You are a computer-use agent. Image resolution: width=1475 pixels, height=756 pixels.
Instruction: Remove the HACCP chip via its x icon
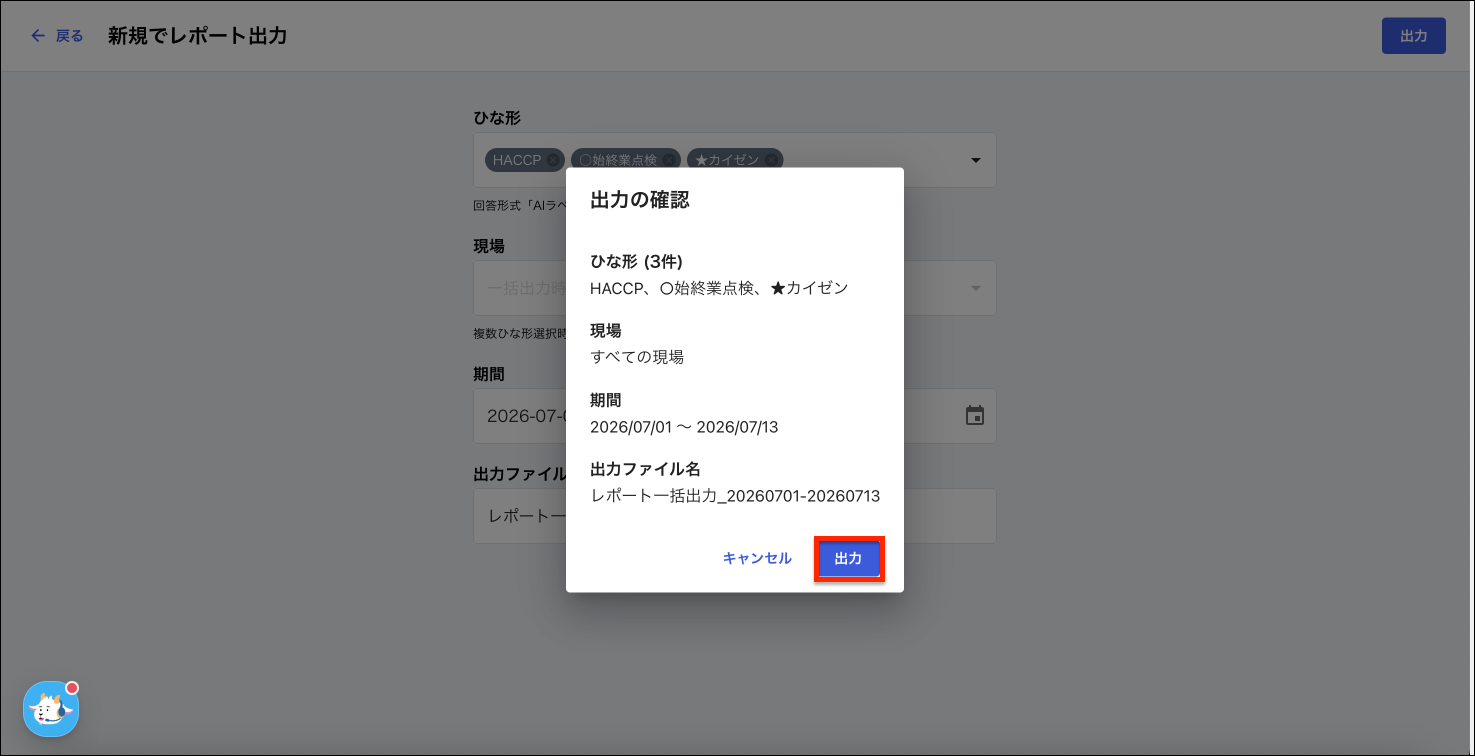pyautogui.click(x=553, y=160)
